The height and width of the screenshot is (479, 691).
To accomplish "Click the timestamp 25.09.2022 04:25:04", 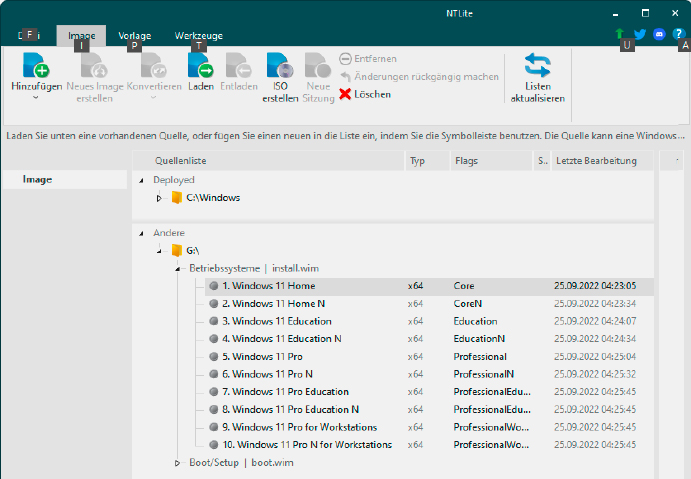I will (595, 356).
